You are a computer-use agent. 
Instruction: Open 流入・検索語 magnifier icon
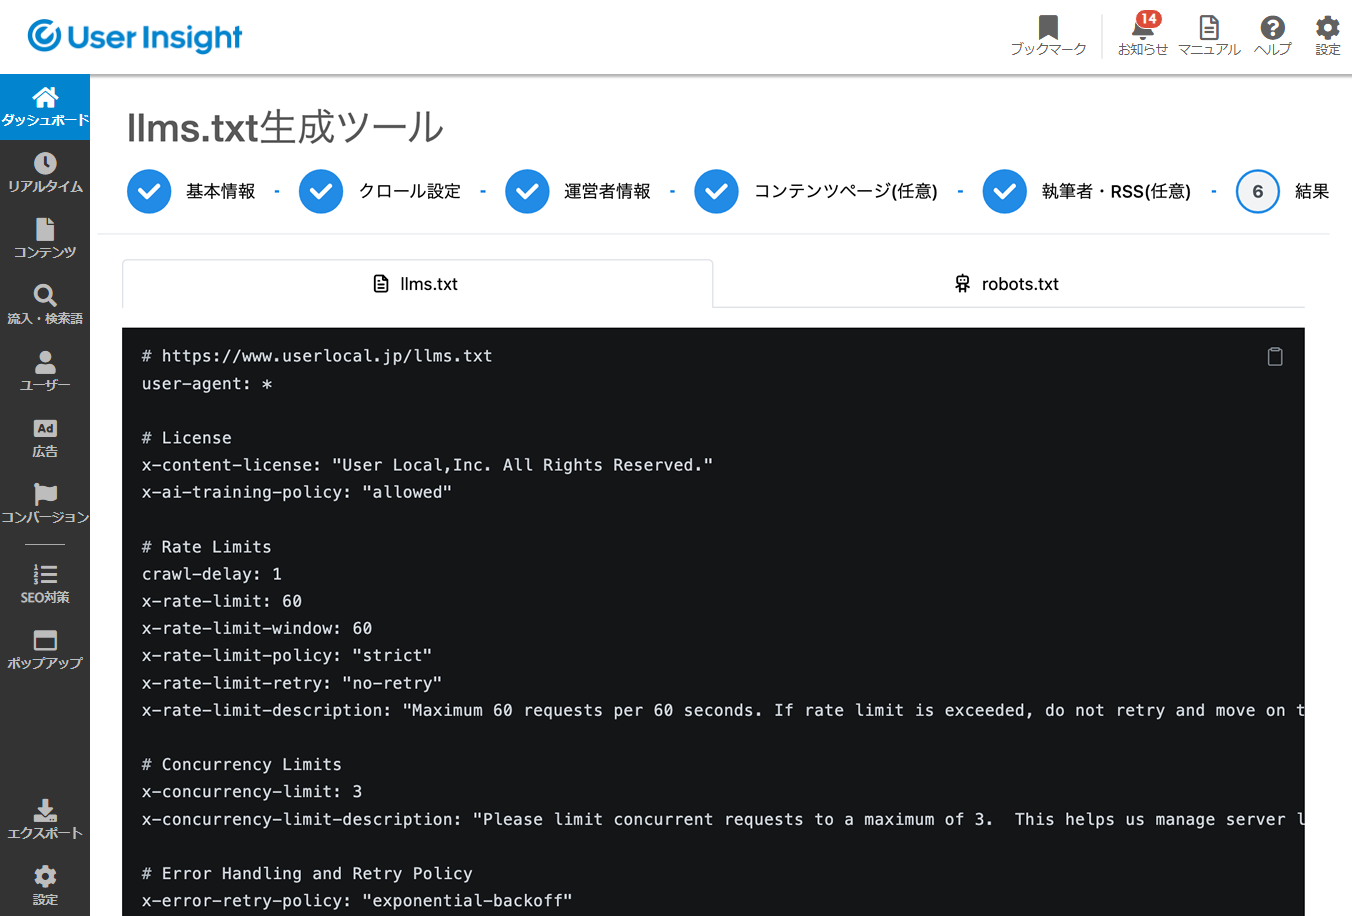45,295
